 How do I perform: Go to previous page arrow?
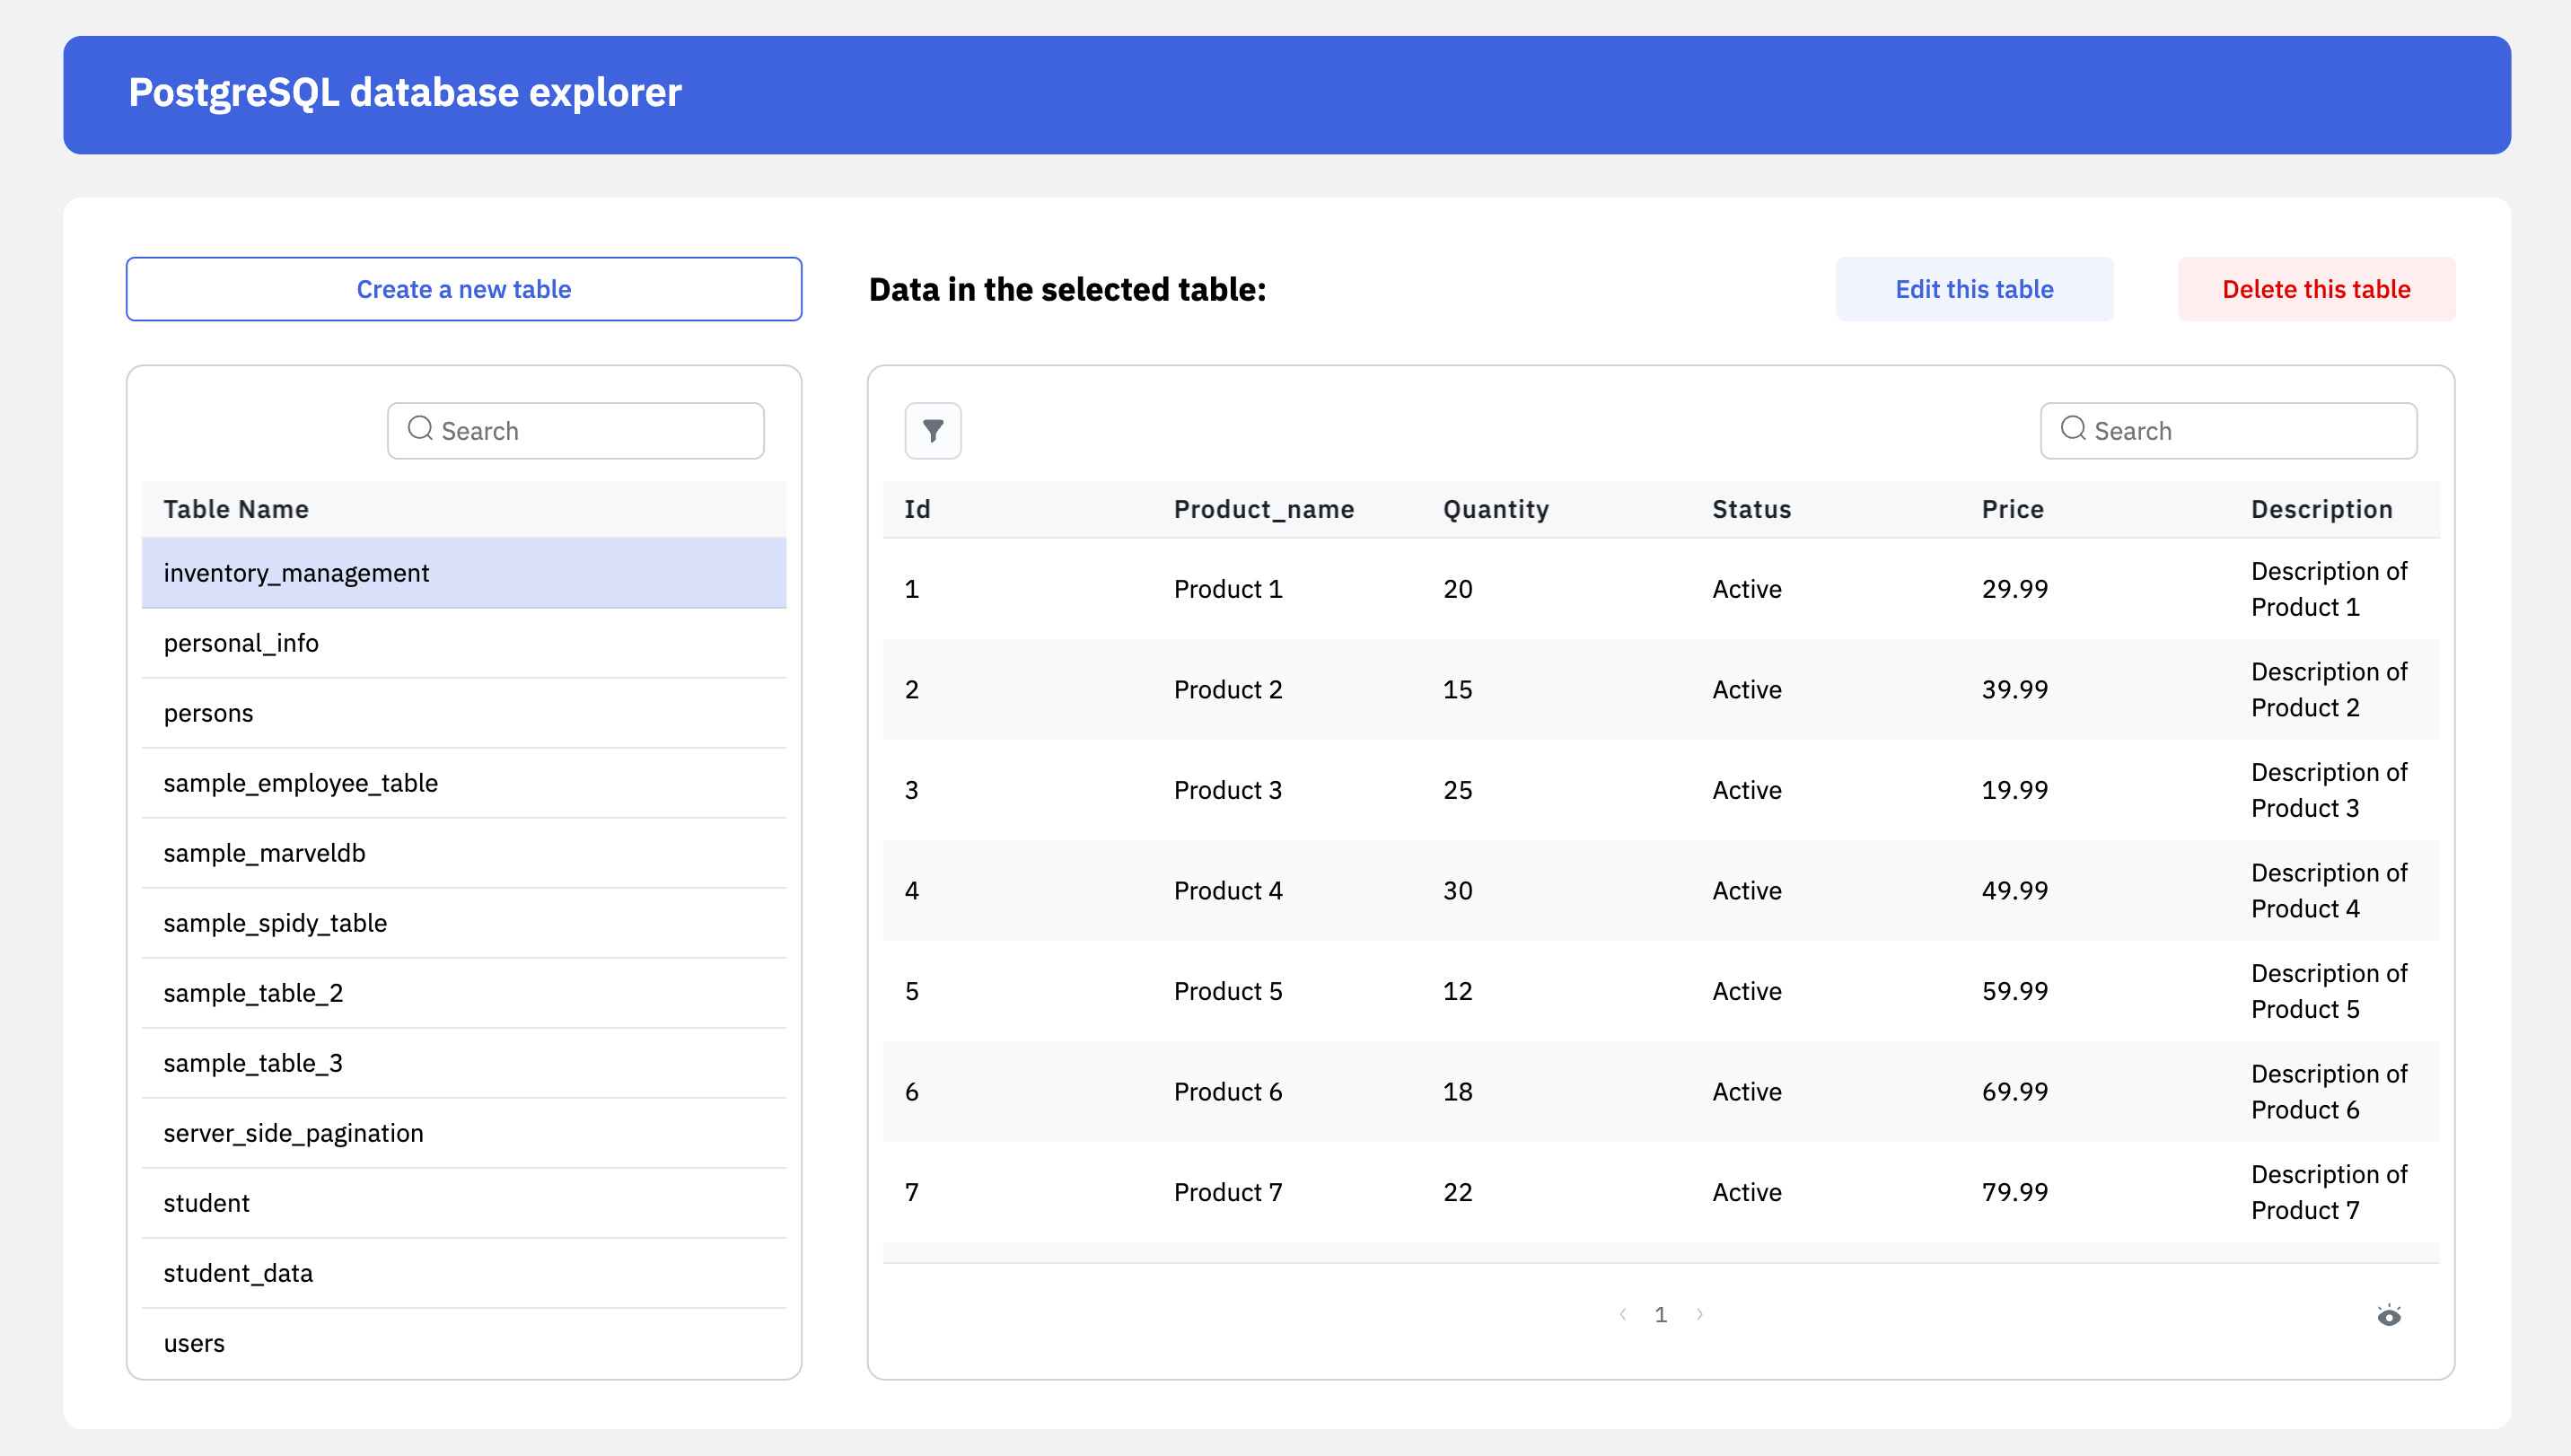1622,1314
